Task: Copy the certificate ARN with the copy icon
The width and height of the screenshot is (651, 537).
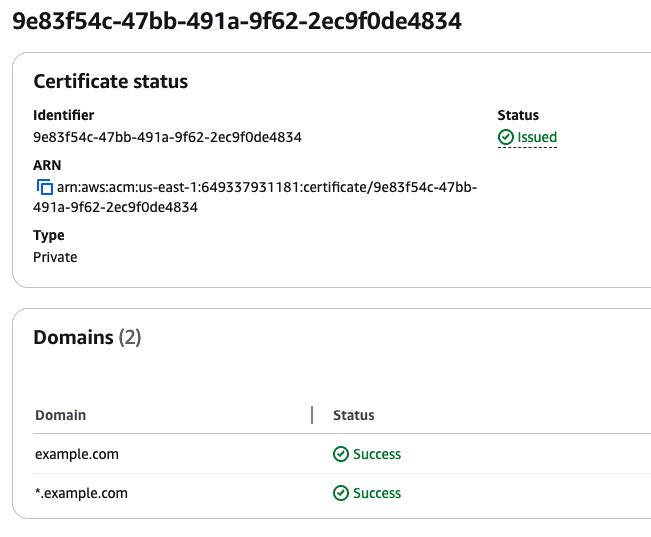Action: coord(45,187)
